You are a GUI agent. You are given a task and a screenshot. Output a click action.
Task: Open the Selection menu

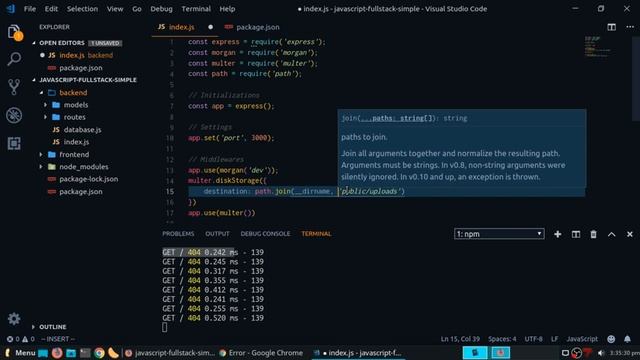(x=82, y=9)
